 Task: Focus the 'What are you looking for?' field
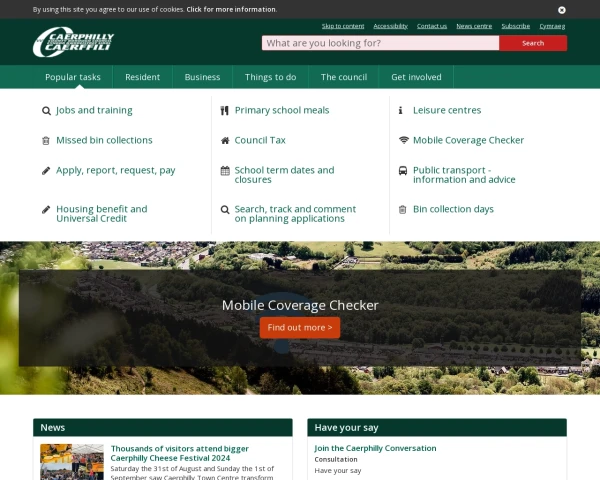pos(380,43)
